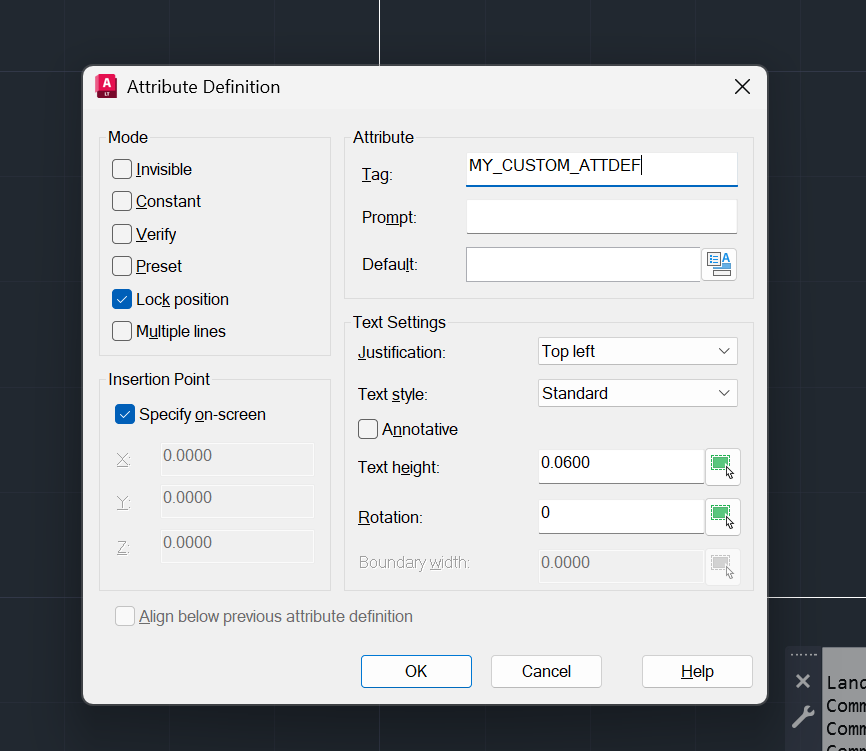Open the Text style dropdown

coord(638,393)
